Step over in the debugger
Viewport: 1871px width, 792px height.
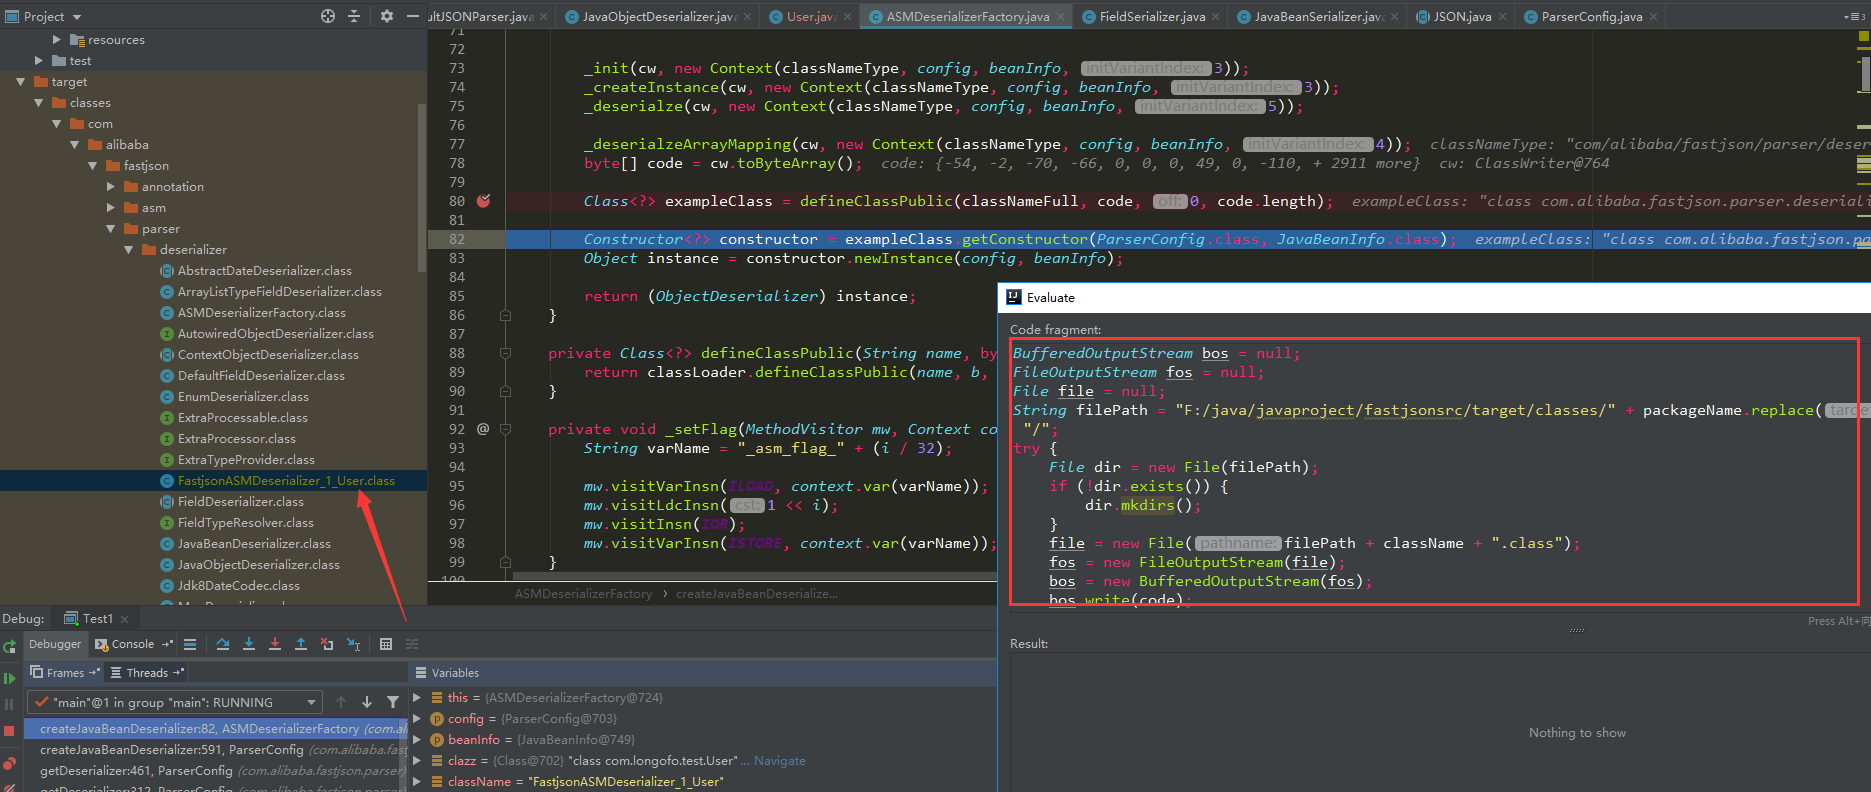[223, 644]
